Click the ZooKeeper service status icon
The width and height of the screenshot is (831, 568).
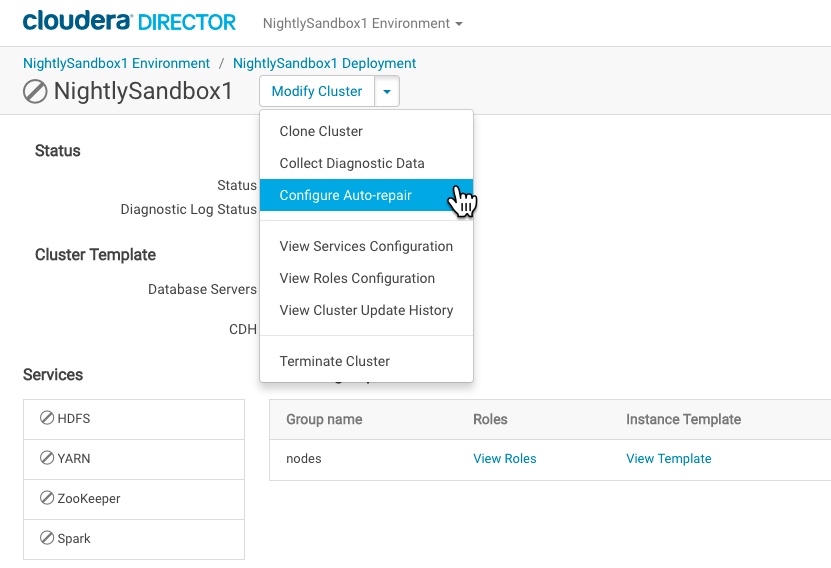[47, 498]
